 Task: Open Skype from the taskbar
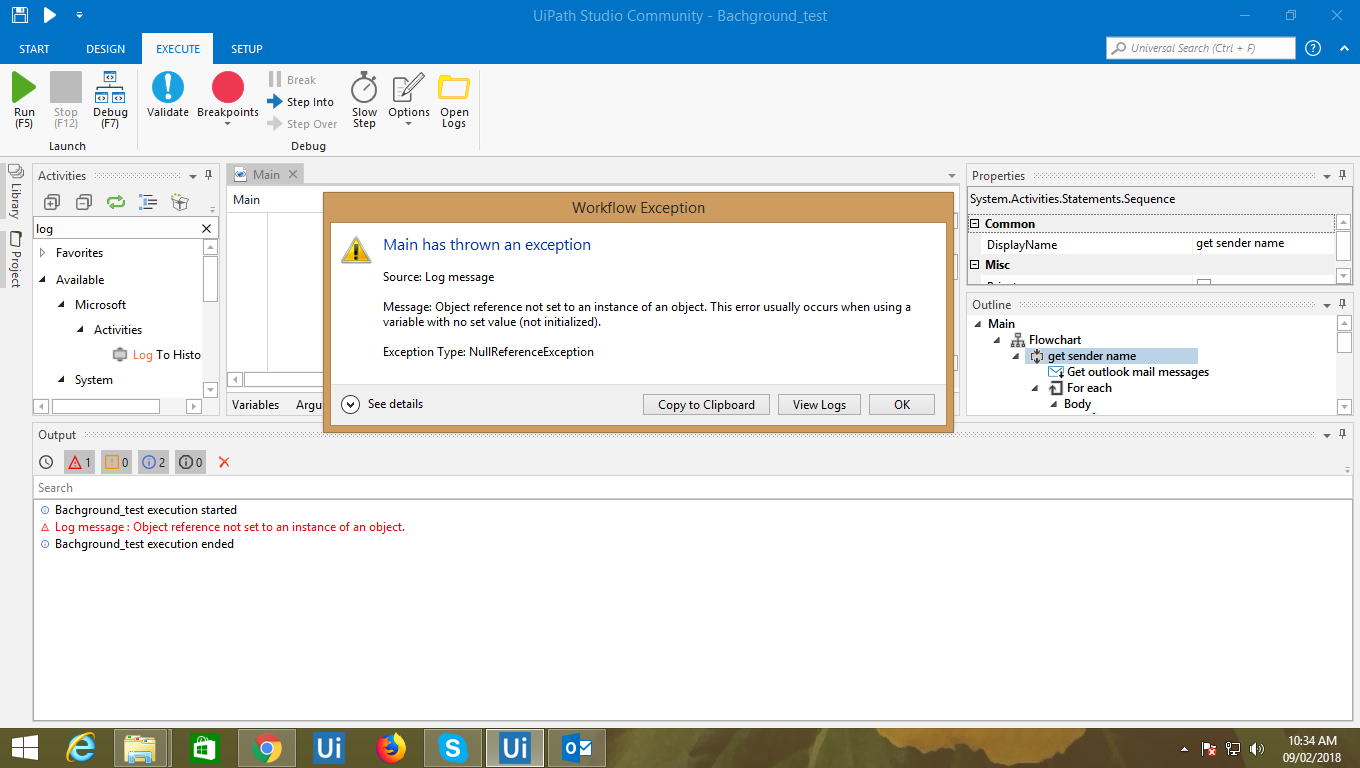click(453, 748)
